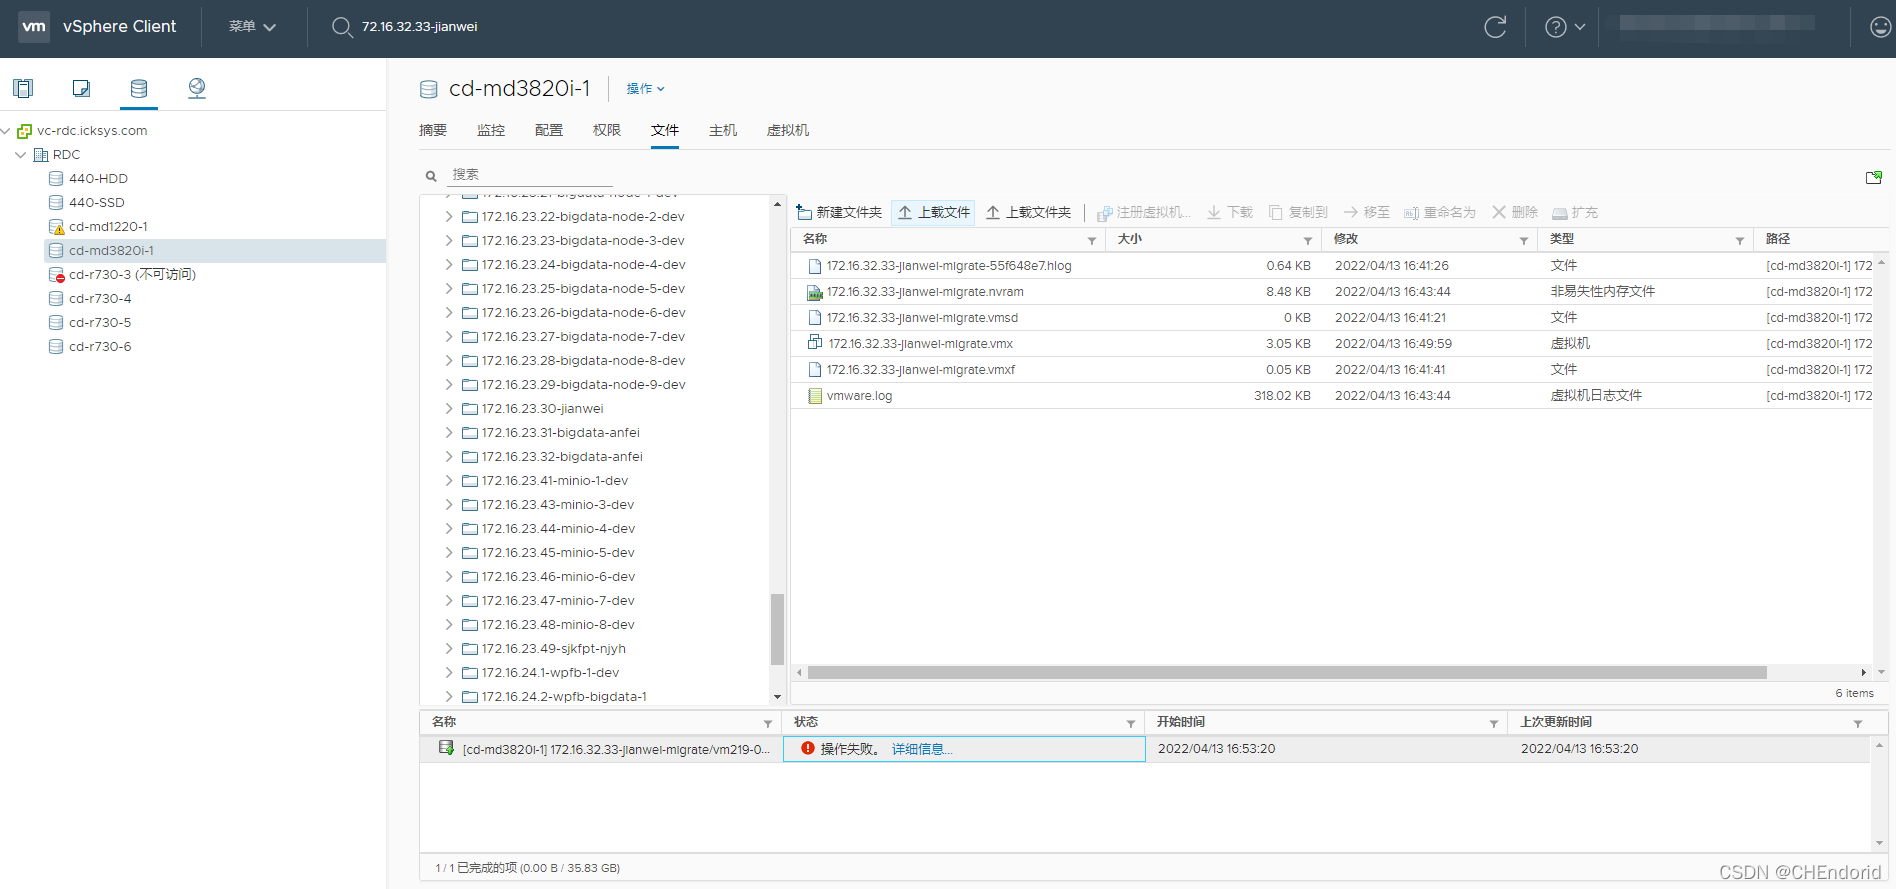Select datastore 440-SSD in tree

click(96, 203)
